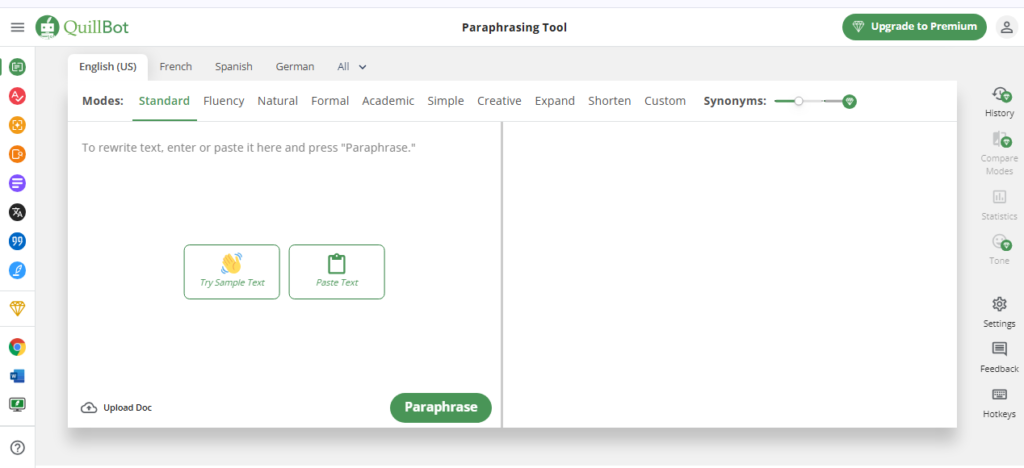1024x468 pixels.
Task: Click Upgrade to Premium
Action: [914, 27]
